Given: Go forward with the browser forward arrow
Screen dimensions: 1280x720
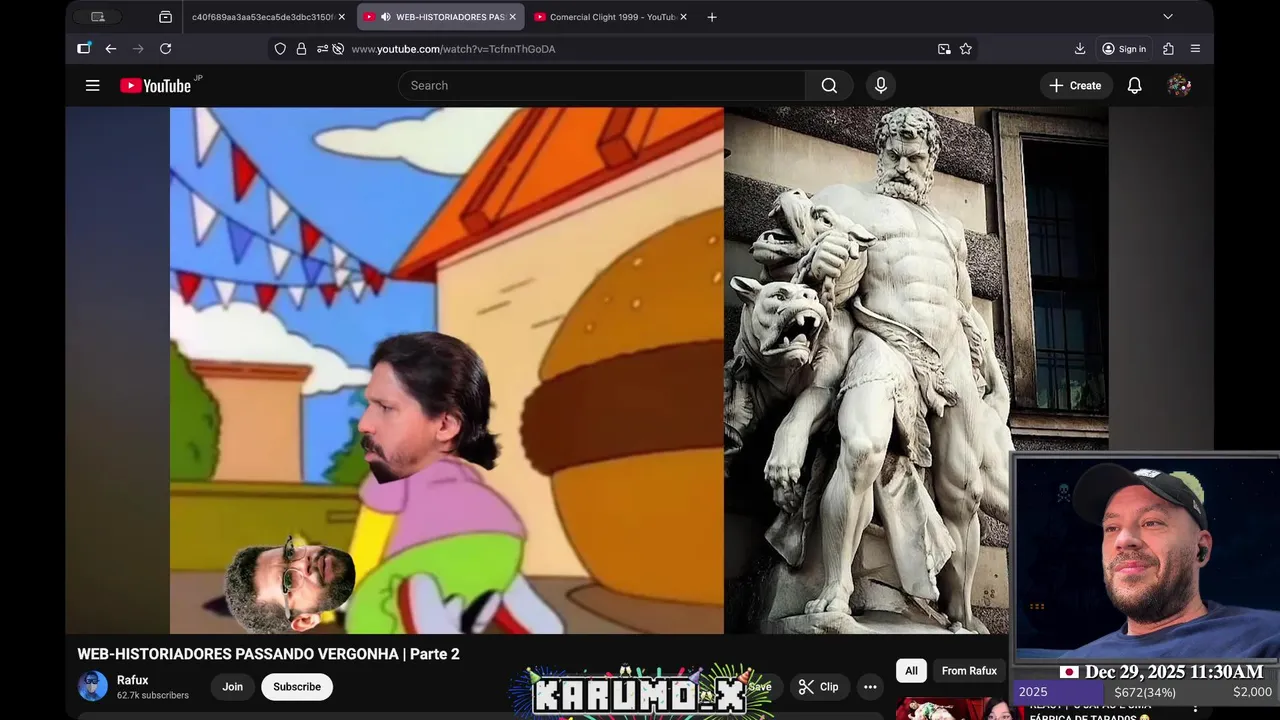Looking at the screenshot, I should [138, 48].
